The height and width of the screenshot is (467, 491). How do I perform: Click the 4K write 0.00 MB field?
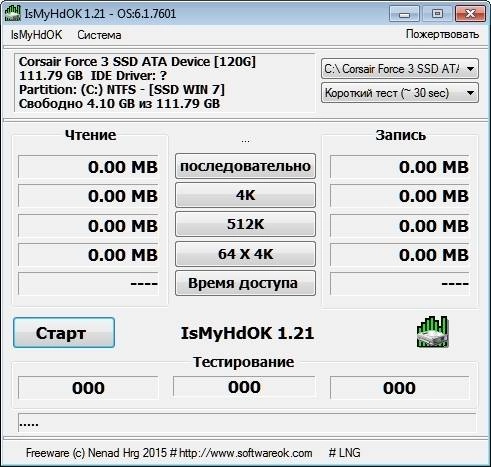click(400, 196)
